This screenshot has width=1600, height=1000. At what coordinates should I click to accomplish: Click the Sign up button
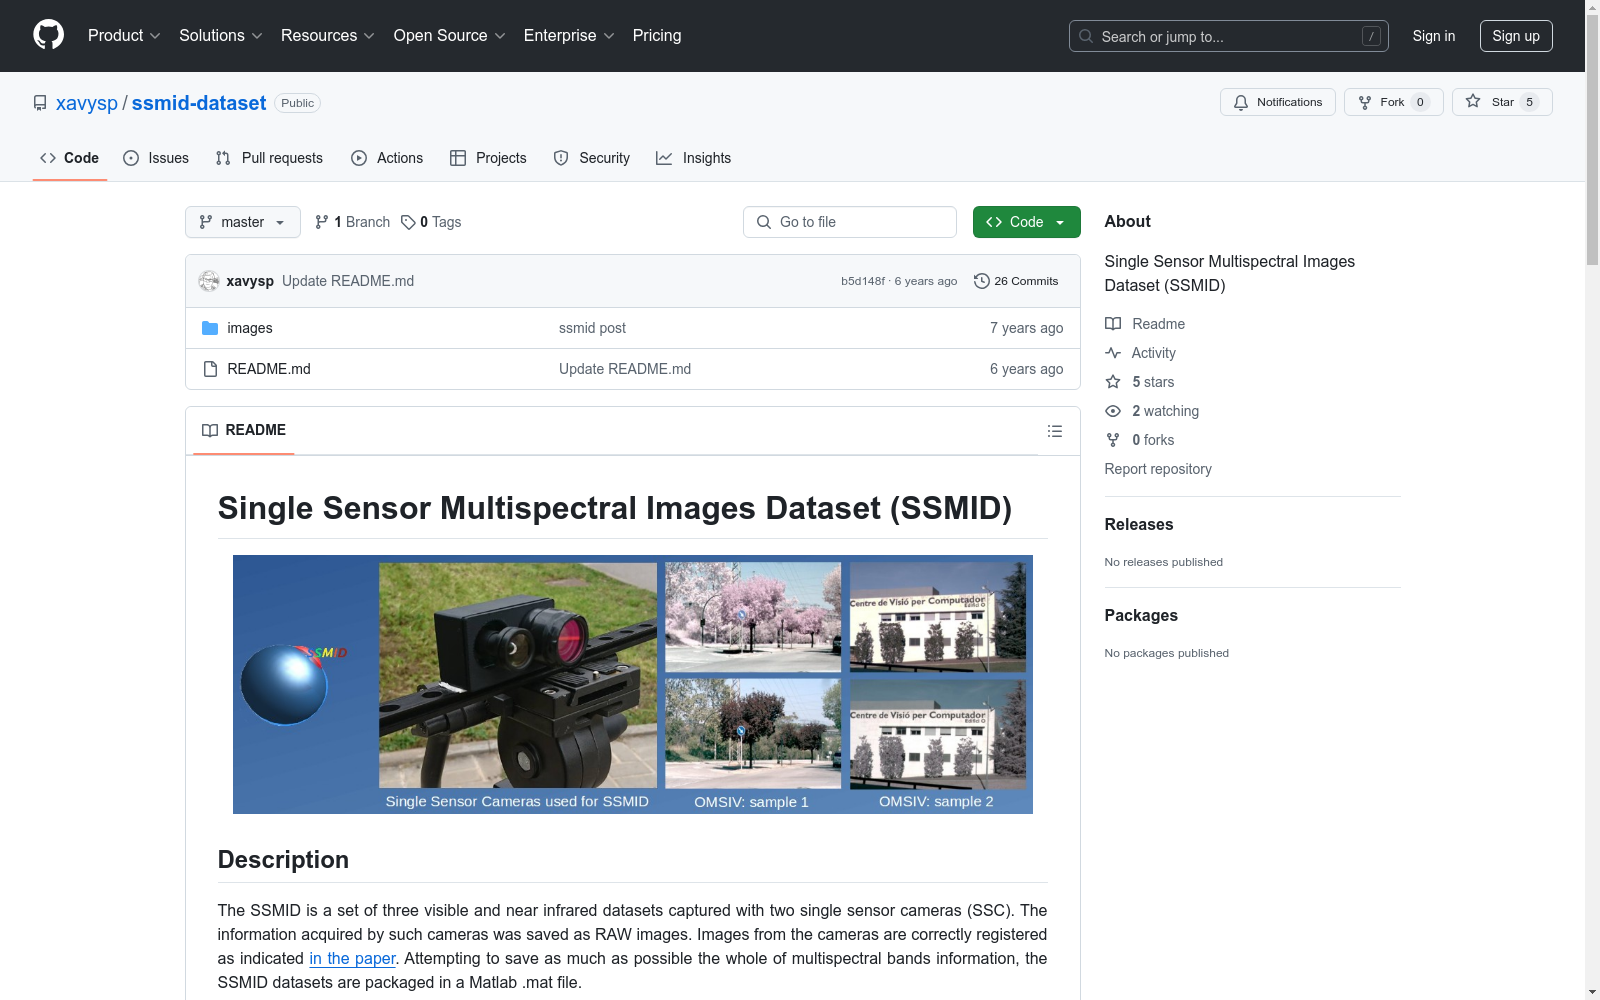click(1516, 36)
